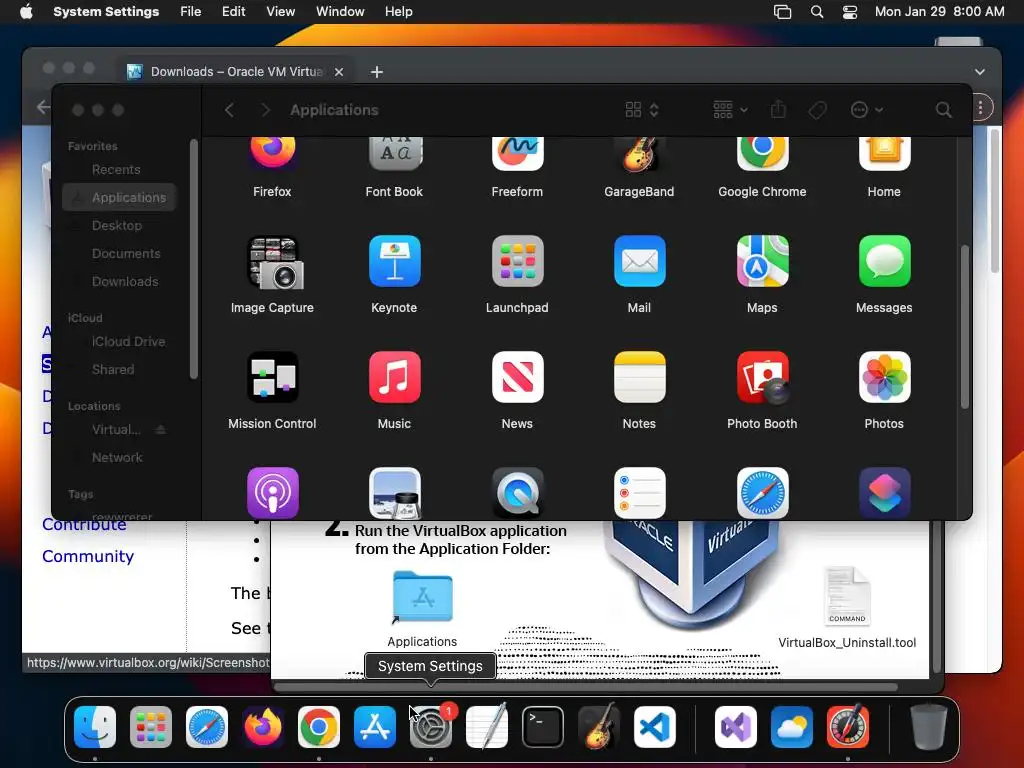
Task: Open the Freeform app icon
Action: click(517, 155)
